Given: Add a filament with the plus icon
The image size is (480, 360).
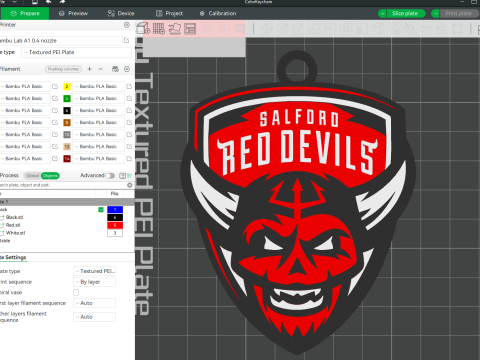Looking at the screenshot, I should pyautogui.click(x=89, y=69).
